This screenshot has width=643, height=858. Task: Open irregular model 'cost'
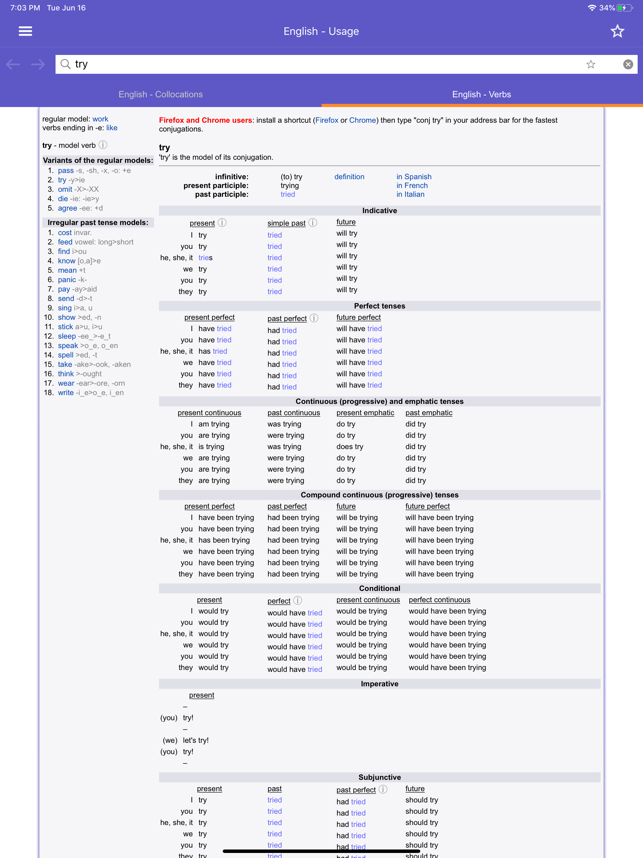pos(65,233)
